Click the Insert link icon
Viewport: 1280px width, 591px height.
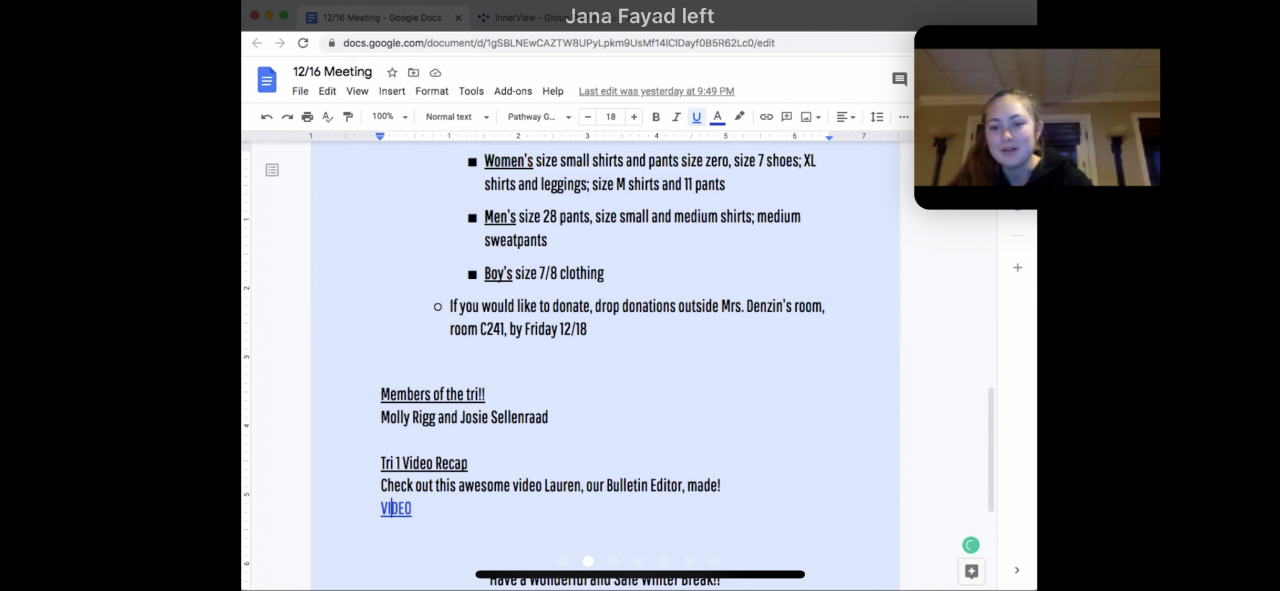pyautogui.click(x=766, y=117)
